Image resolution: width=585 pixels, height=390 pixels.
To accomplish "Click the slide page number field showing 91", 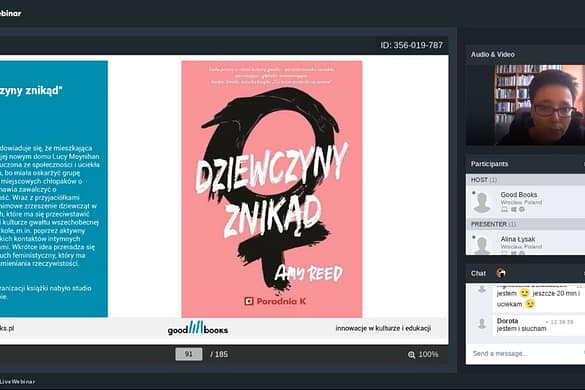I will tap(189, 354).
